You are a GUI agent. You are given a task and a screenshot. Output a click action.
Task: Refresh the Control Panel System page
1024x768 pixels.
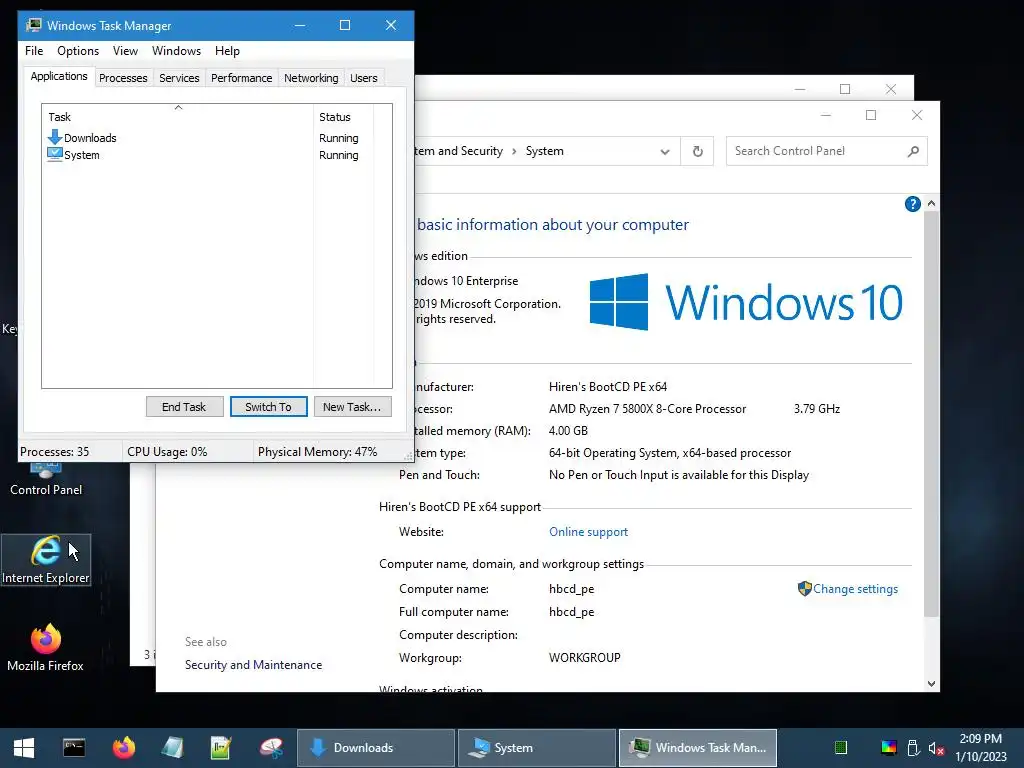click(697, 152)
